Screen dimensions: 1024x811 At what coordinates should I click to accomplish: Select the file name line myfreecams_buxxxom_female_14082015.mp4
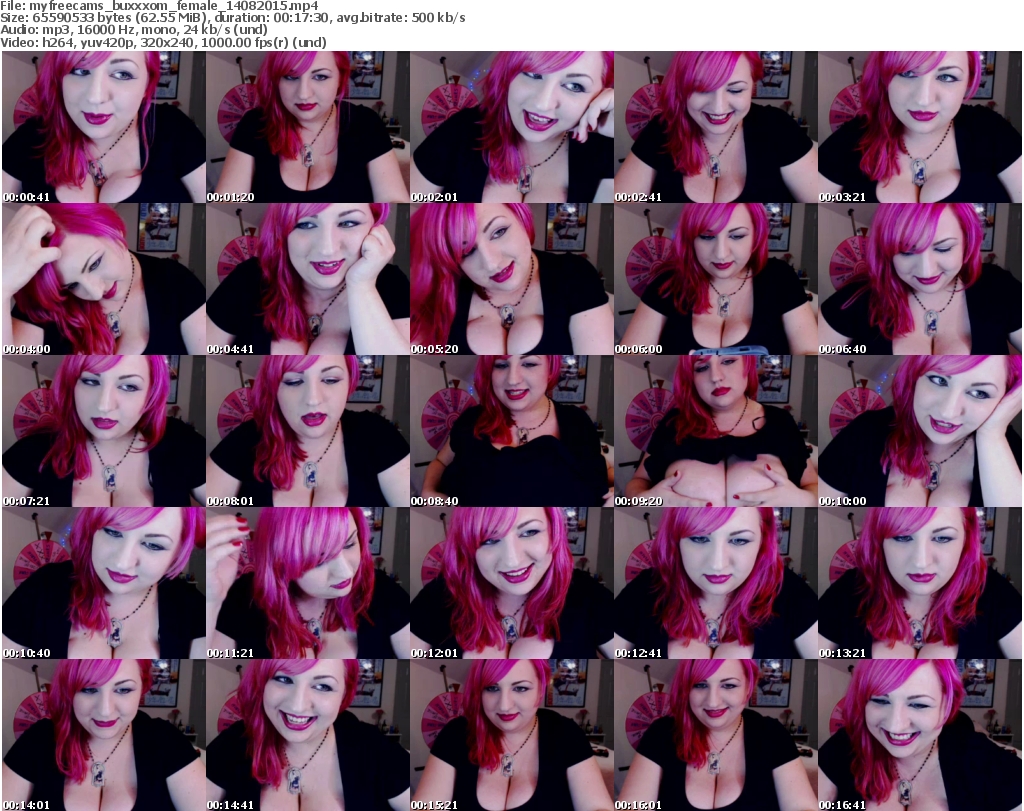159,6
